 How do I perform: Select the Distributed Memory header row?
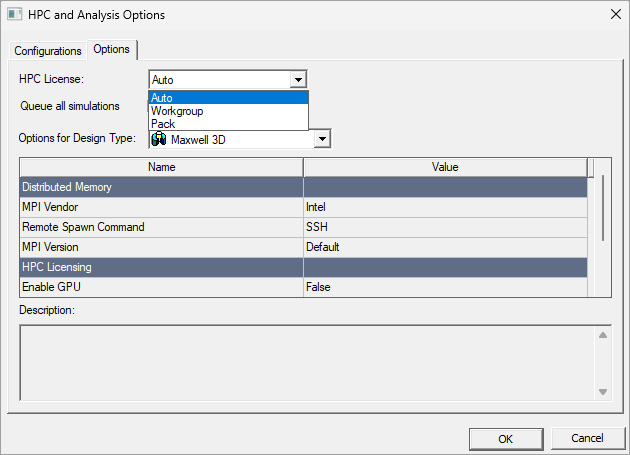pos(303,187)
